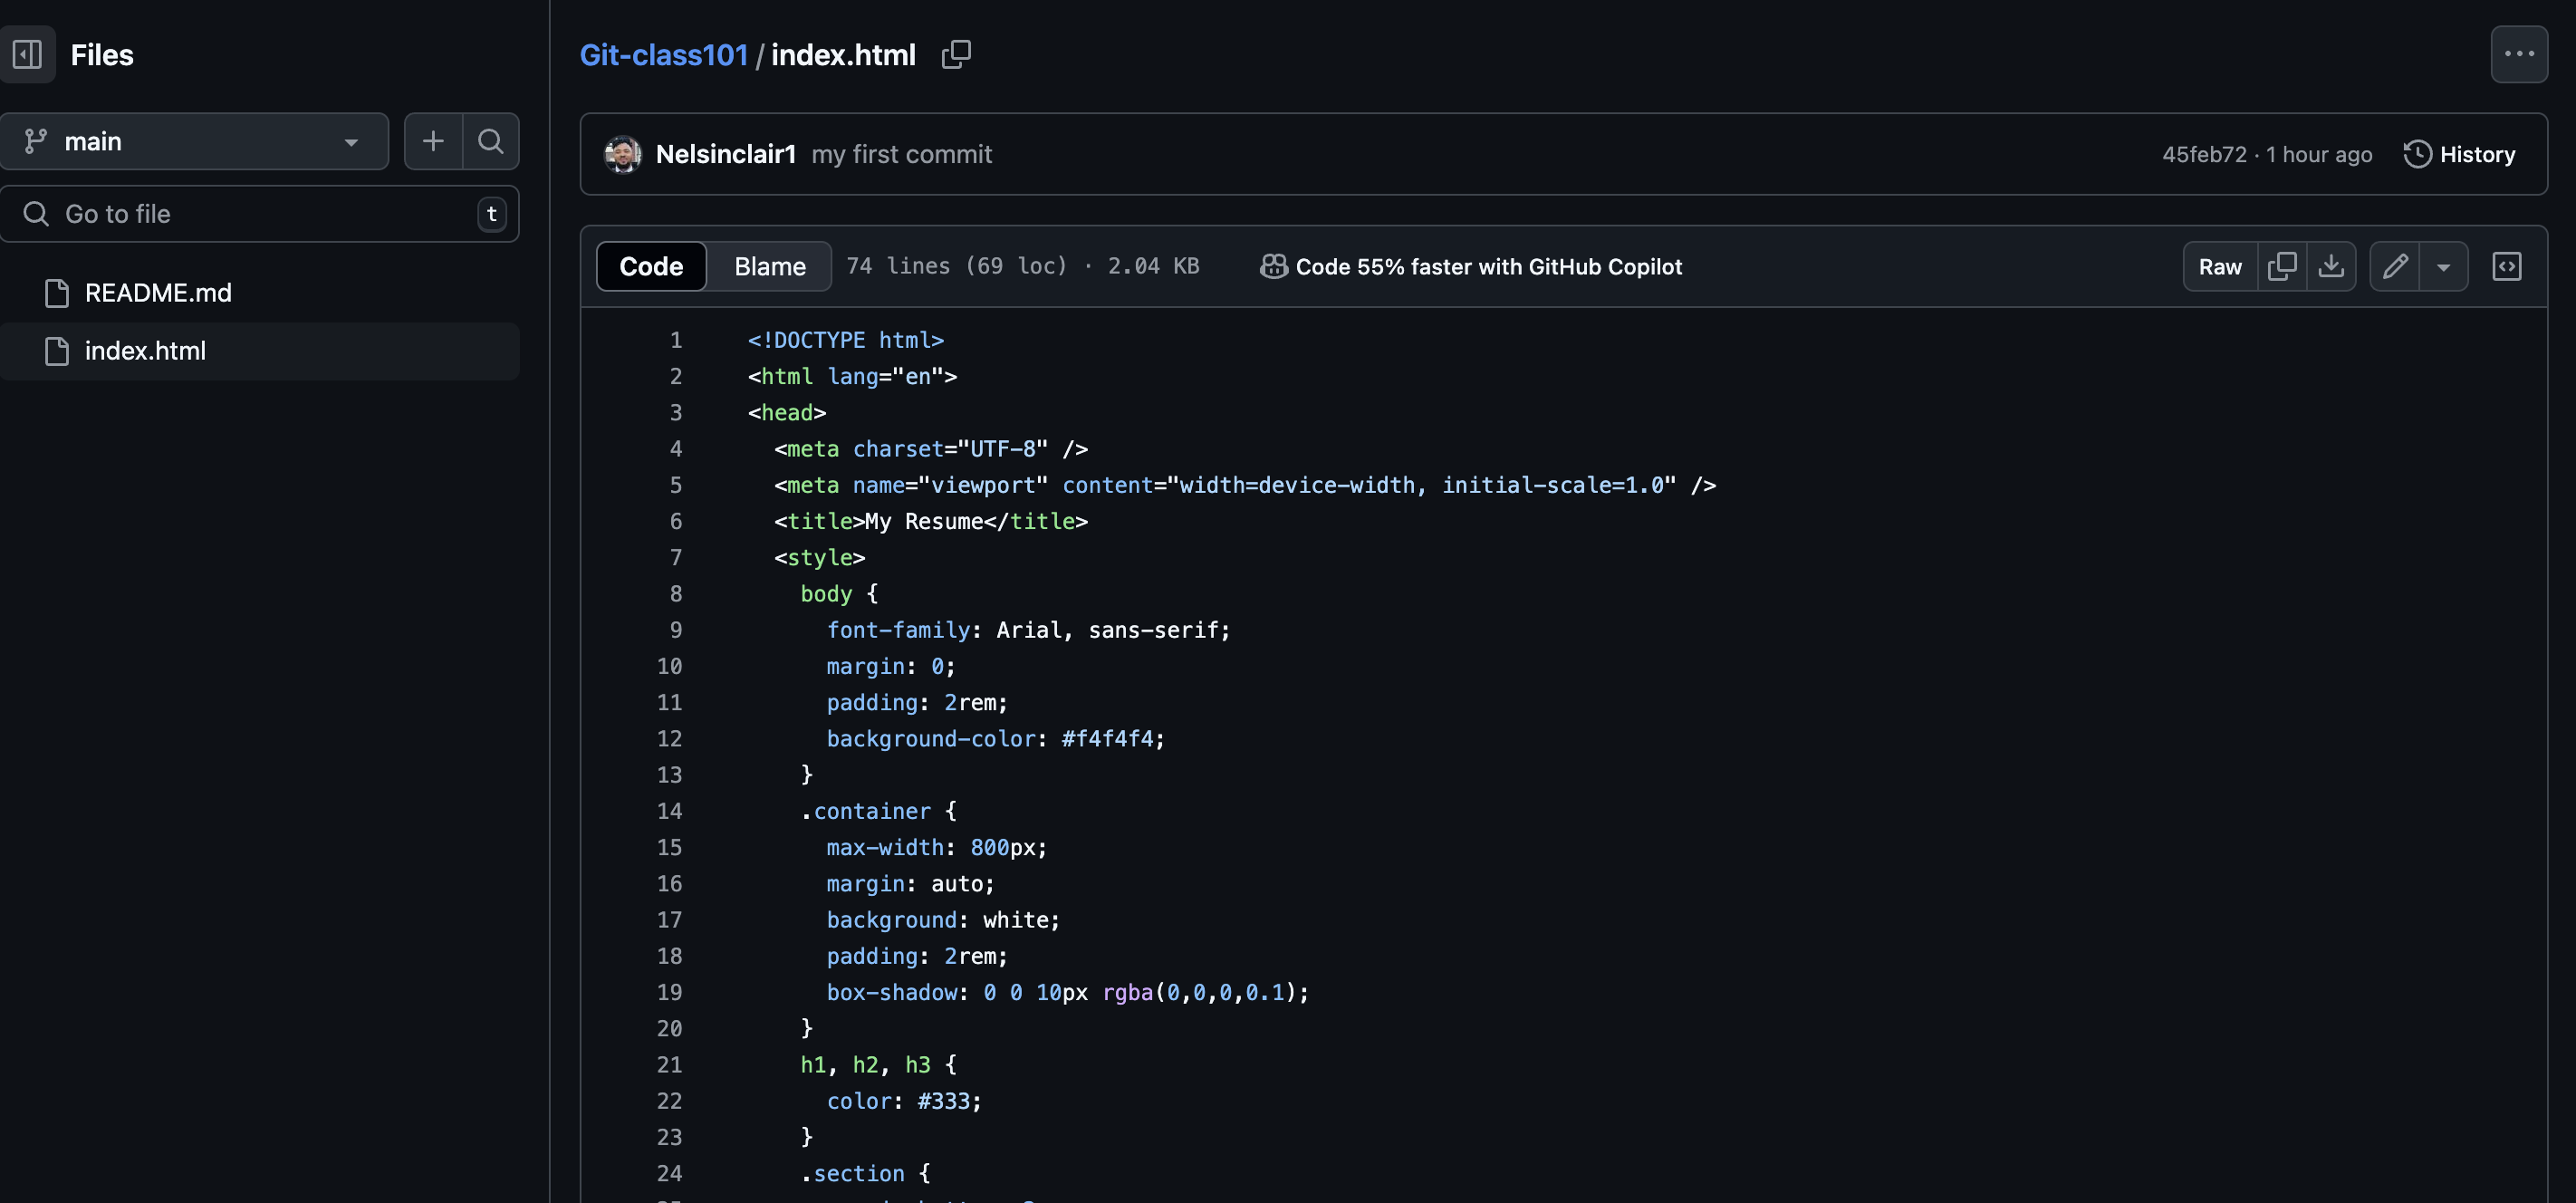Open commit 45feb72
The height and width of the screenshot is (1203, 2576).
pos(2204,154)
